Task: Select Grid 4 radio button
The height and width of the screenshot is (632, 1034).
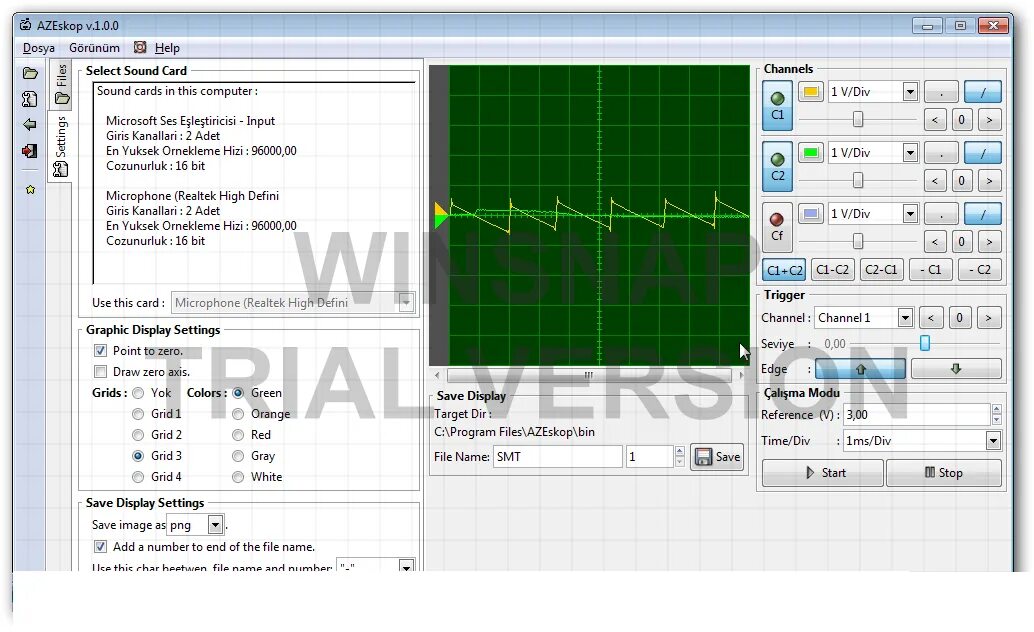Action: click(138, 477)
